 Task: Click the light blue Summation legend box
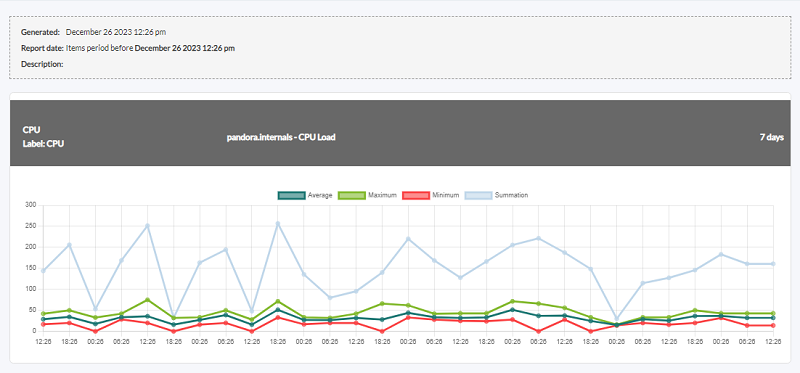(479, 195)
